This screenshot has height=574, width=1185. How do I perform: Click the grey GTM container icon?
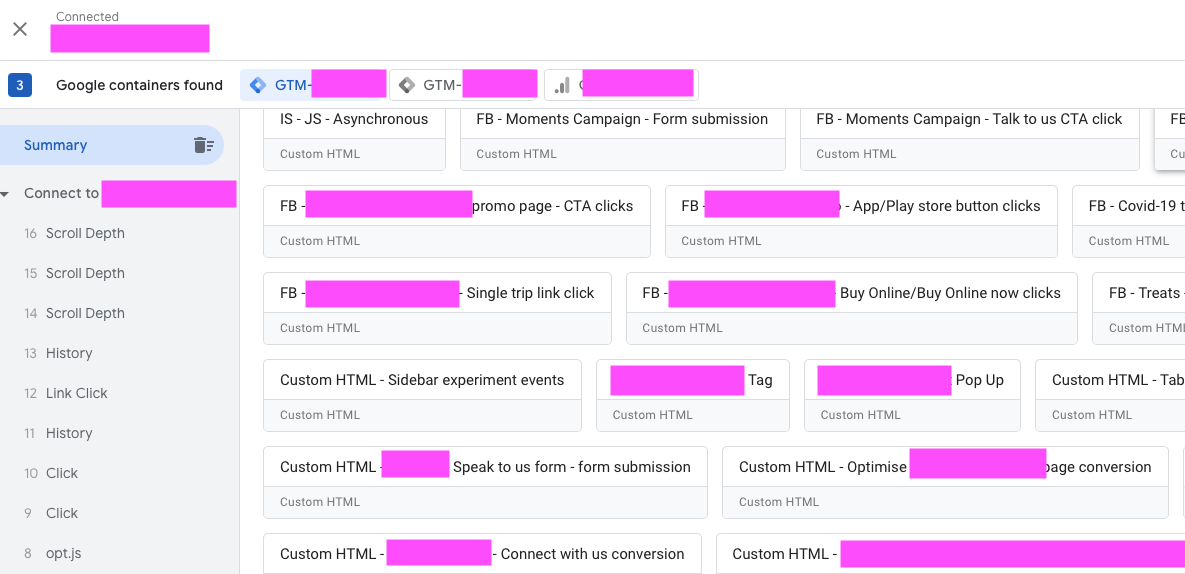pos(406,85)
